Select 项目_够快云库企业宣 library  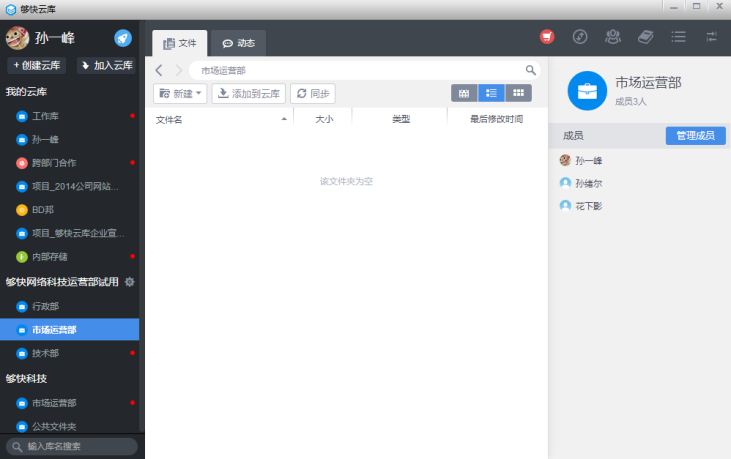(69, 233)
